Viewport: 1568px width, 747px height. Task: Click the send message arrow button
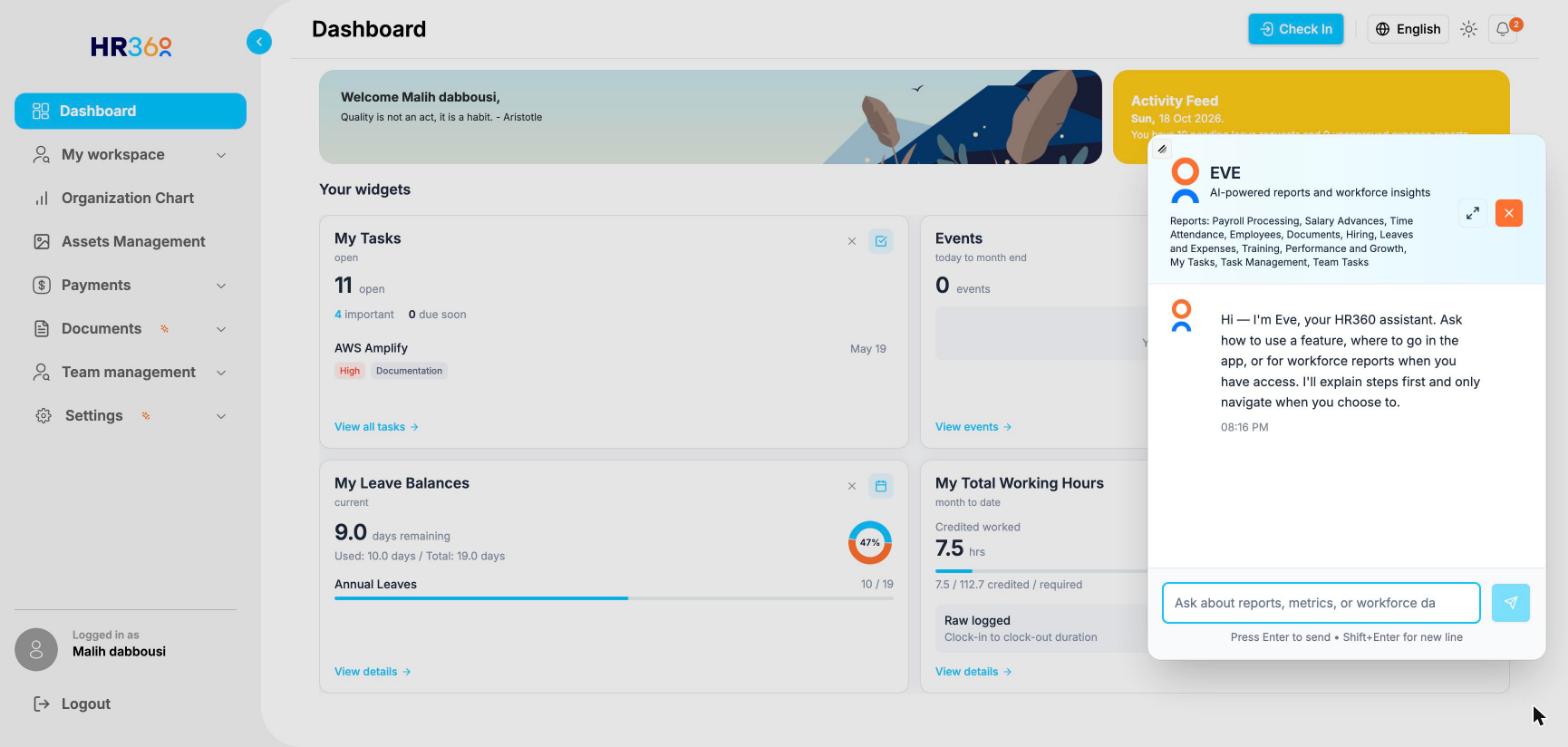(1511, 603)
